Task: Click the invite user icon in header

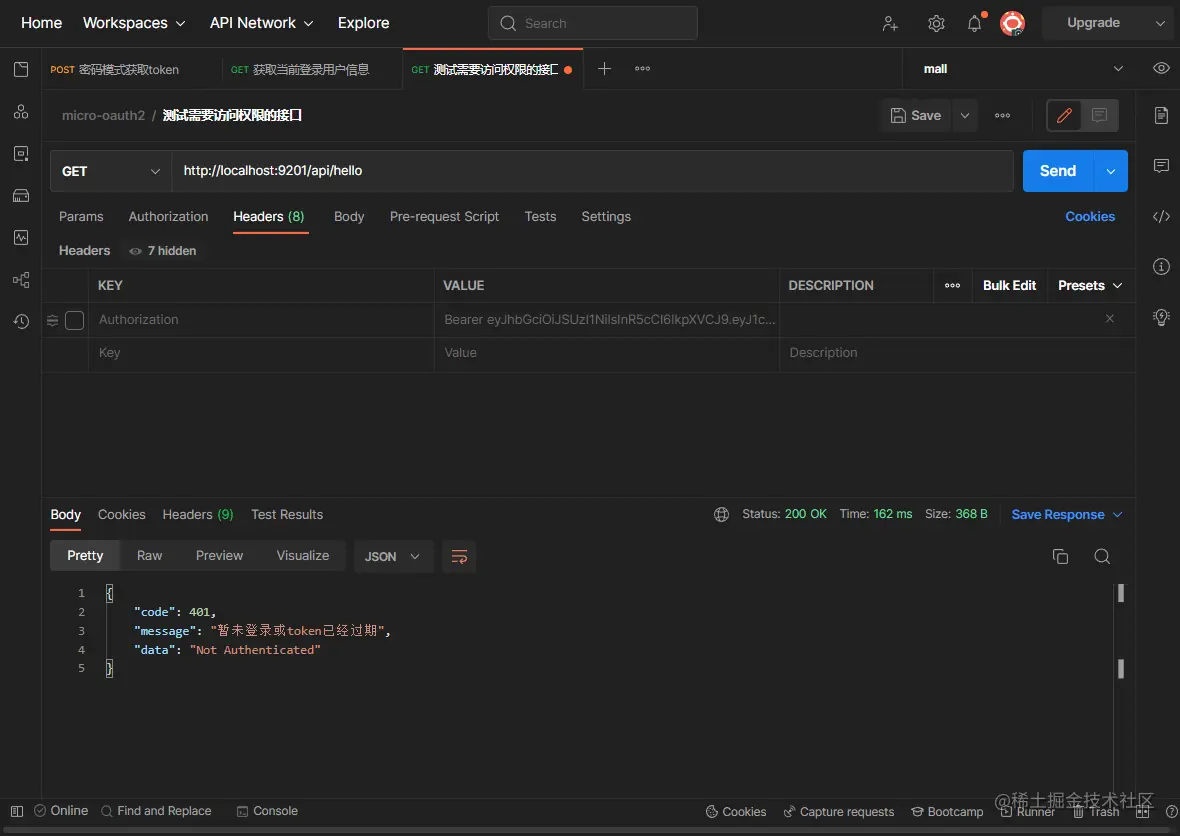Action: click(890, 23)
